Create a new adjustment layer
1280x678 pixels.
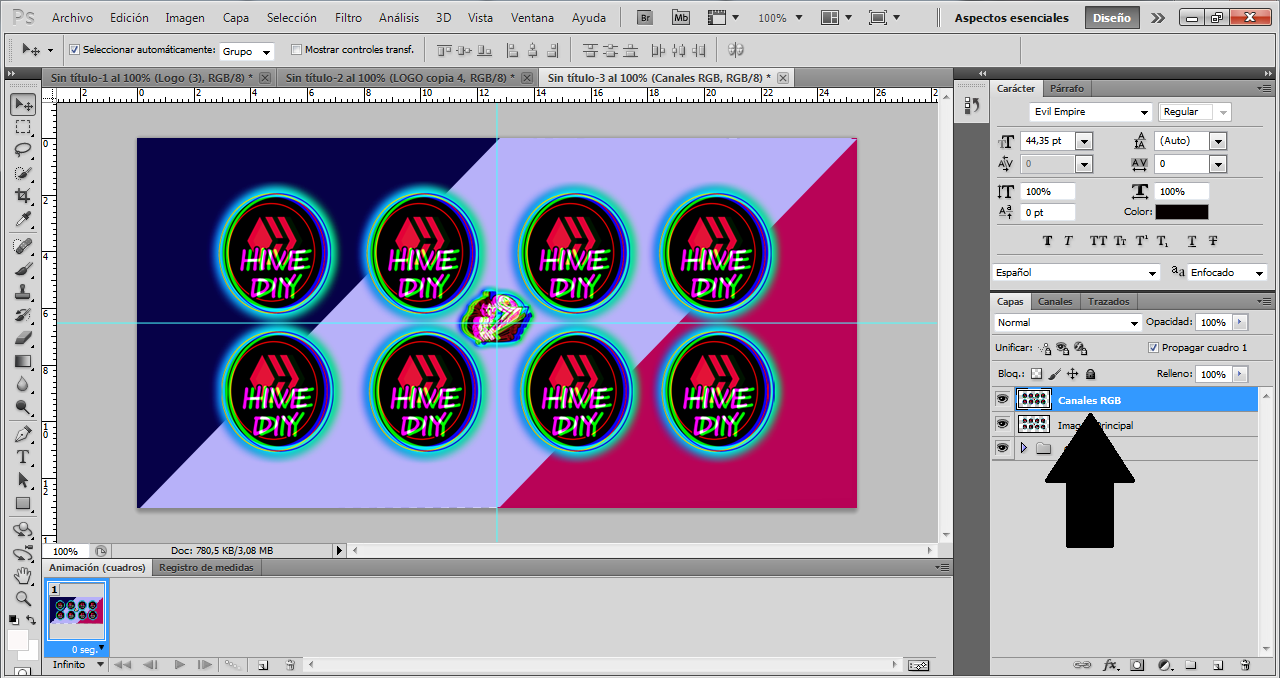(1164, 665)
